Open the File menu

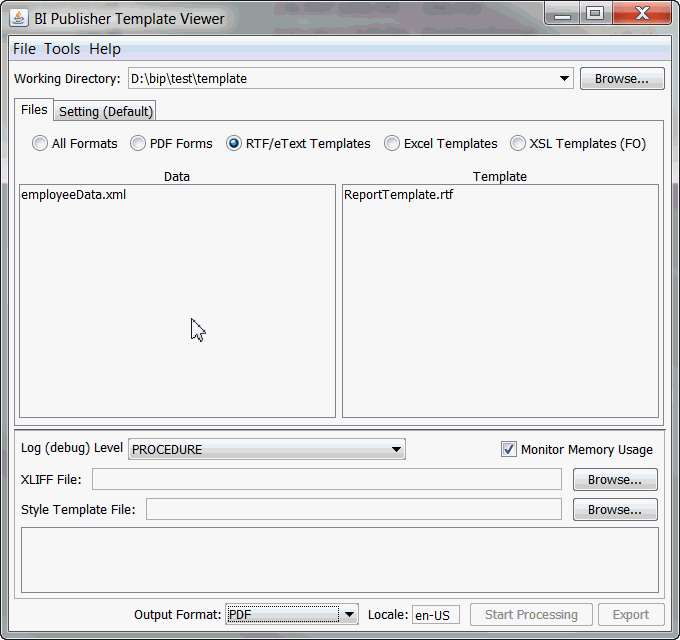(24, 49)
